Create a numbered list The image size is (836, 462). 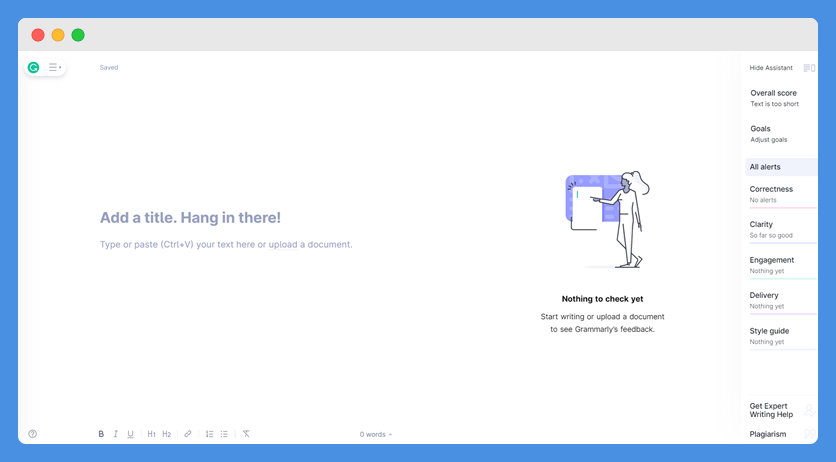[x=210, y=434]
